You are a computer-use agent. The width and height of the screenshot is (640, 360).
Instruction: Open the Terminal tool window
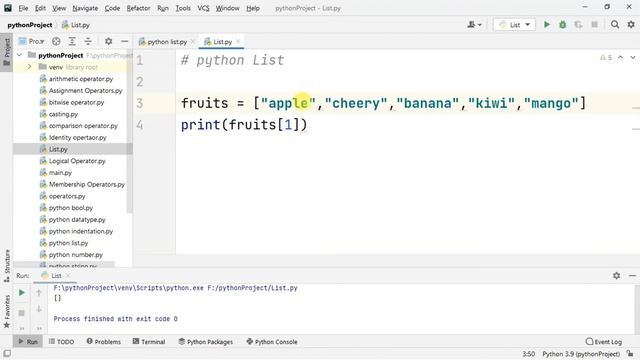pos(149,342)
